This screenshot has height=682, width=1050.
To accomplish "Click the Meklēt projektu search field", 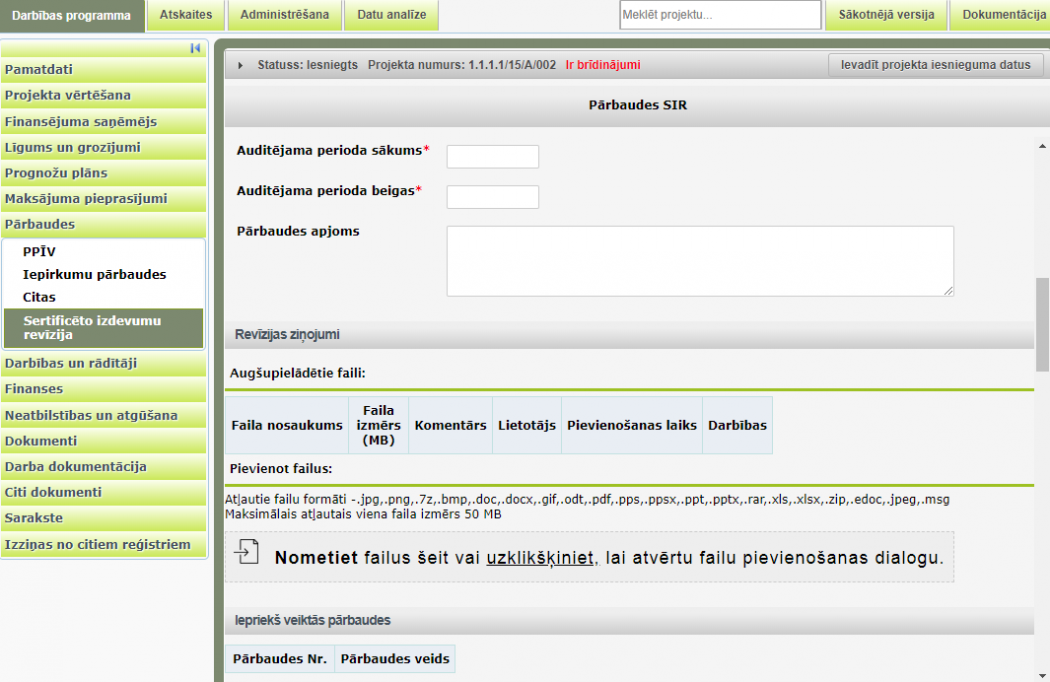I will pos(719,15).
